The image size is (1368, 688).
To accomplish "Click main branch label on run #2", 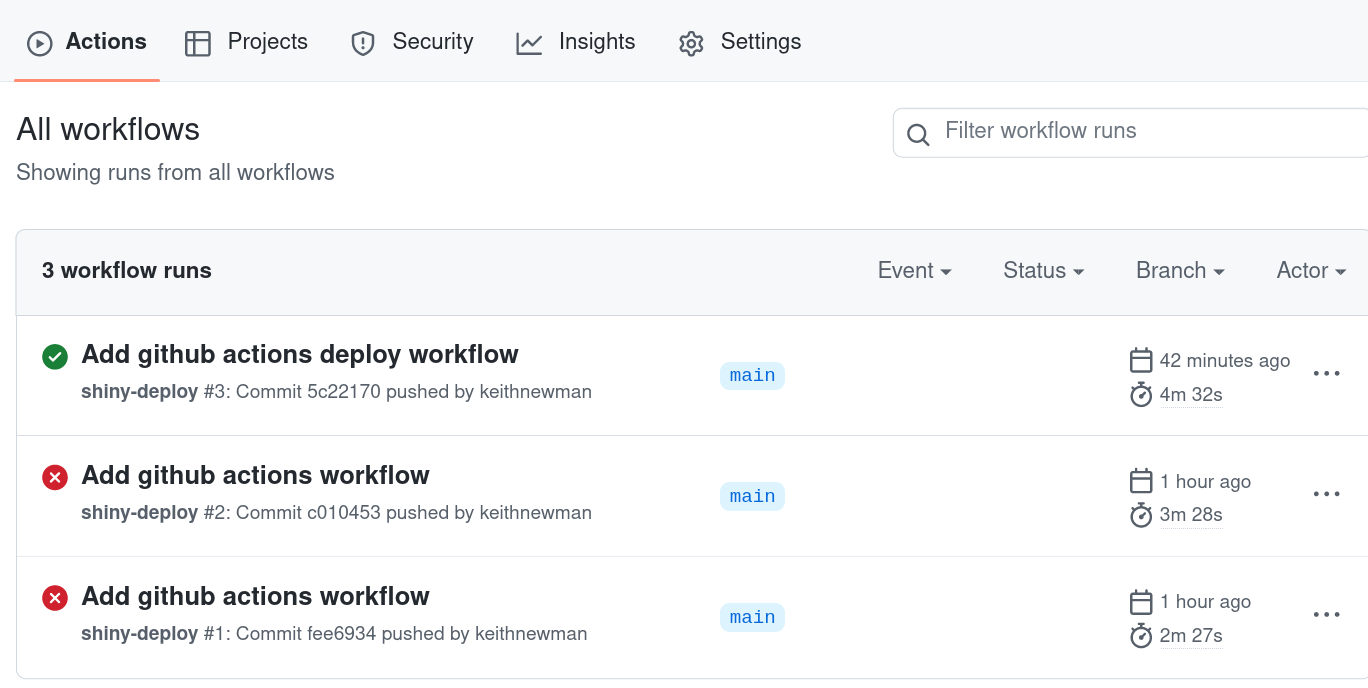I will [x=752, y=496].
